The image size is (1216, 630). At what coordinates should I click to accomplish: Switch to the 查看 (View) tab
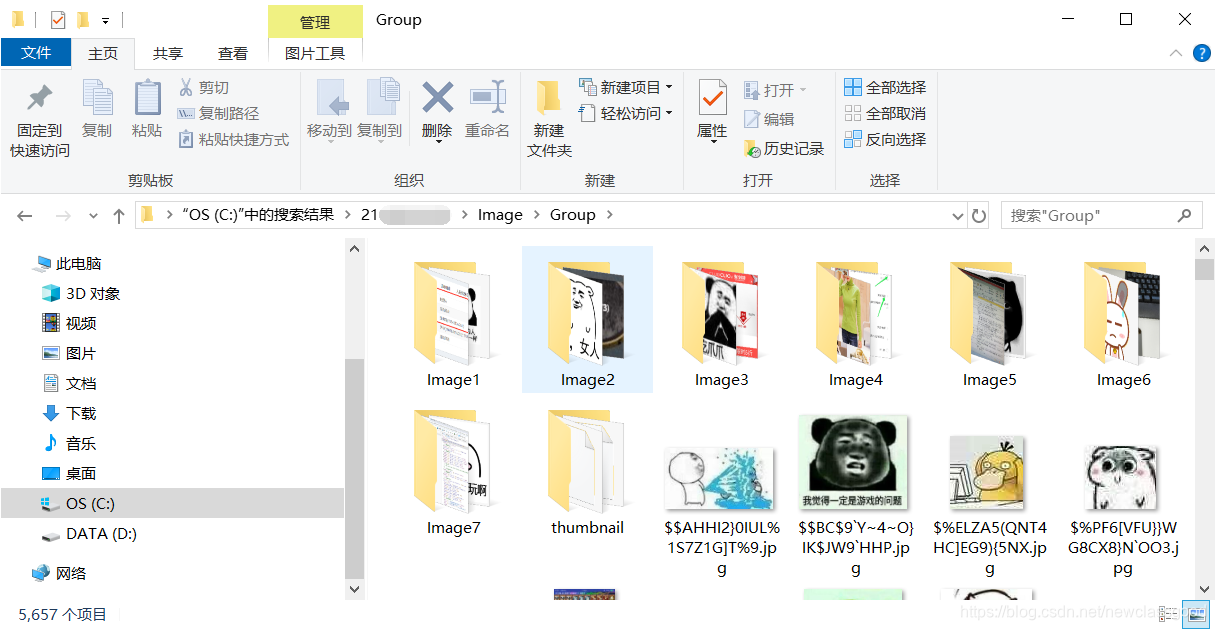(x=232, y=52)
